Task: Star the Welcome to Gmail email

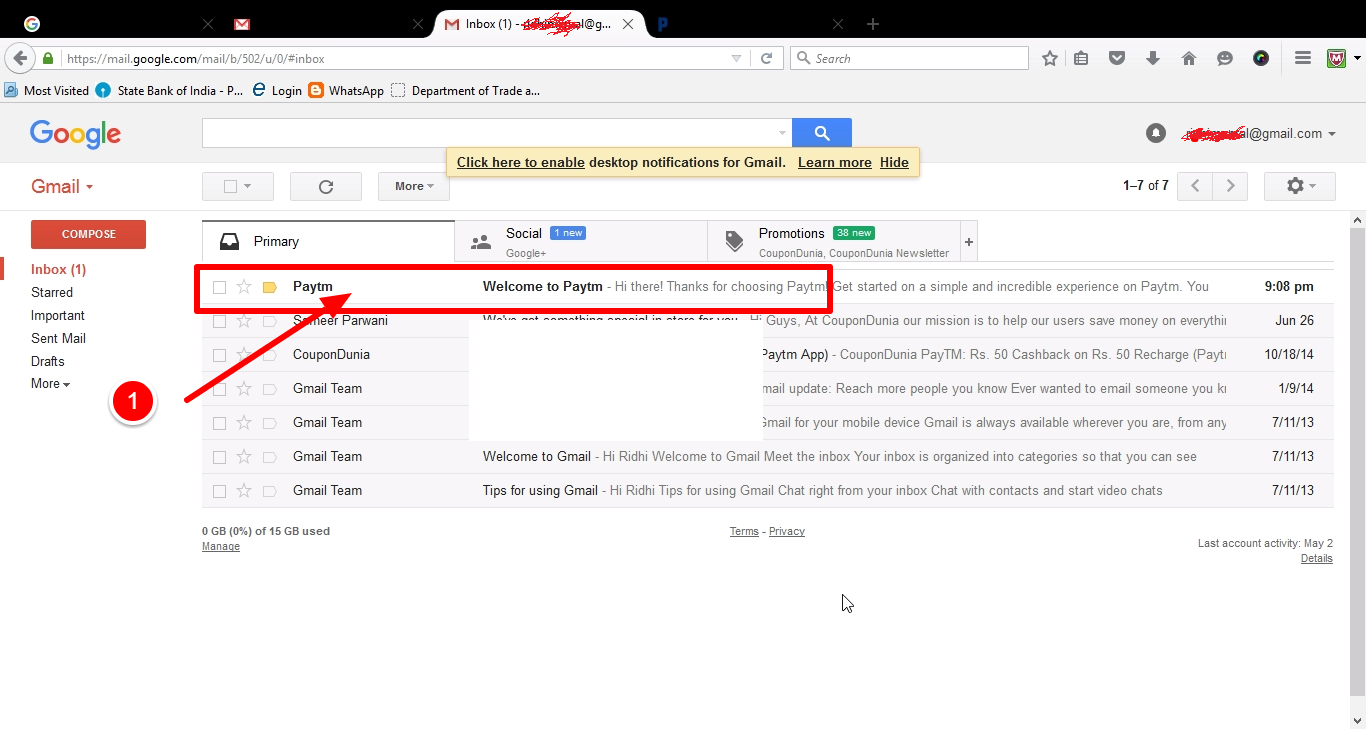Action: 244,457
